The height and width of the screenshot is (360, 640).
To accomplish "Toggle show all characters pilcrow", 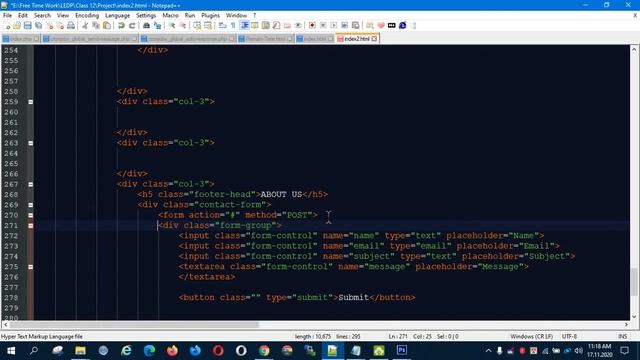I will 233,25.
